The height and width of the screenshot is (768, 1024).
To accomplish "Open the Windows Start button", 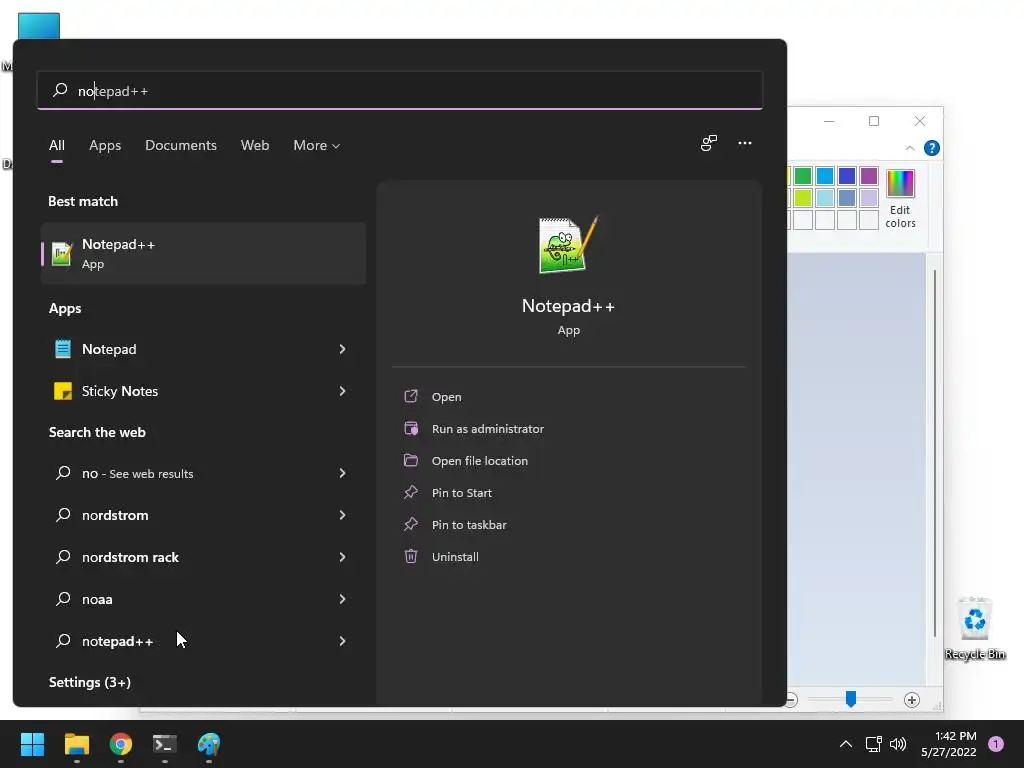I will [x=33, y=744].
